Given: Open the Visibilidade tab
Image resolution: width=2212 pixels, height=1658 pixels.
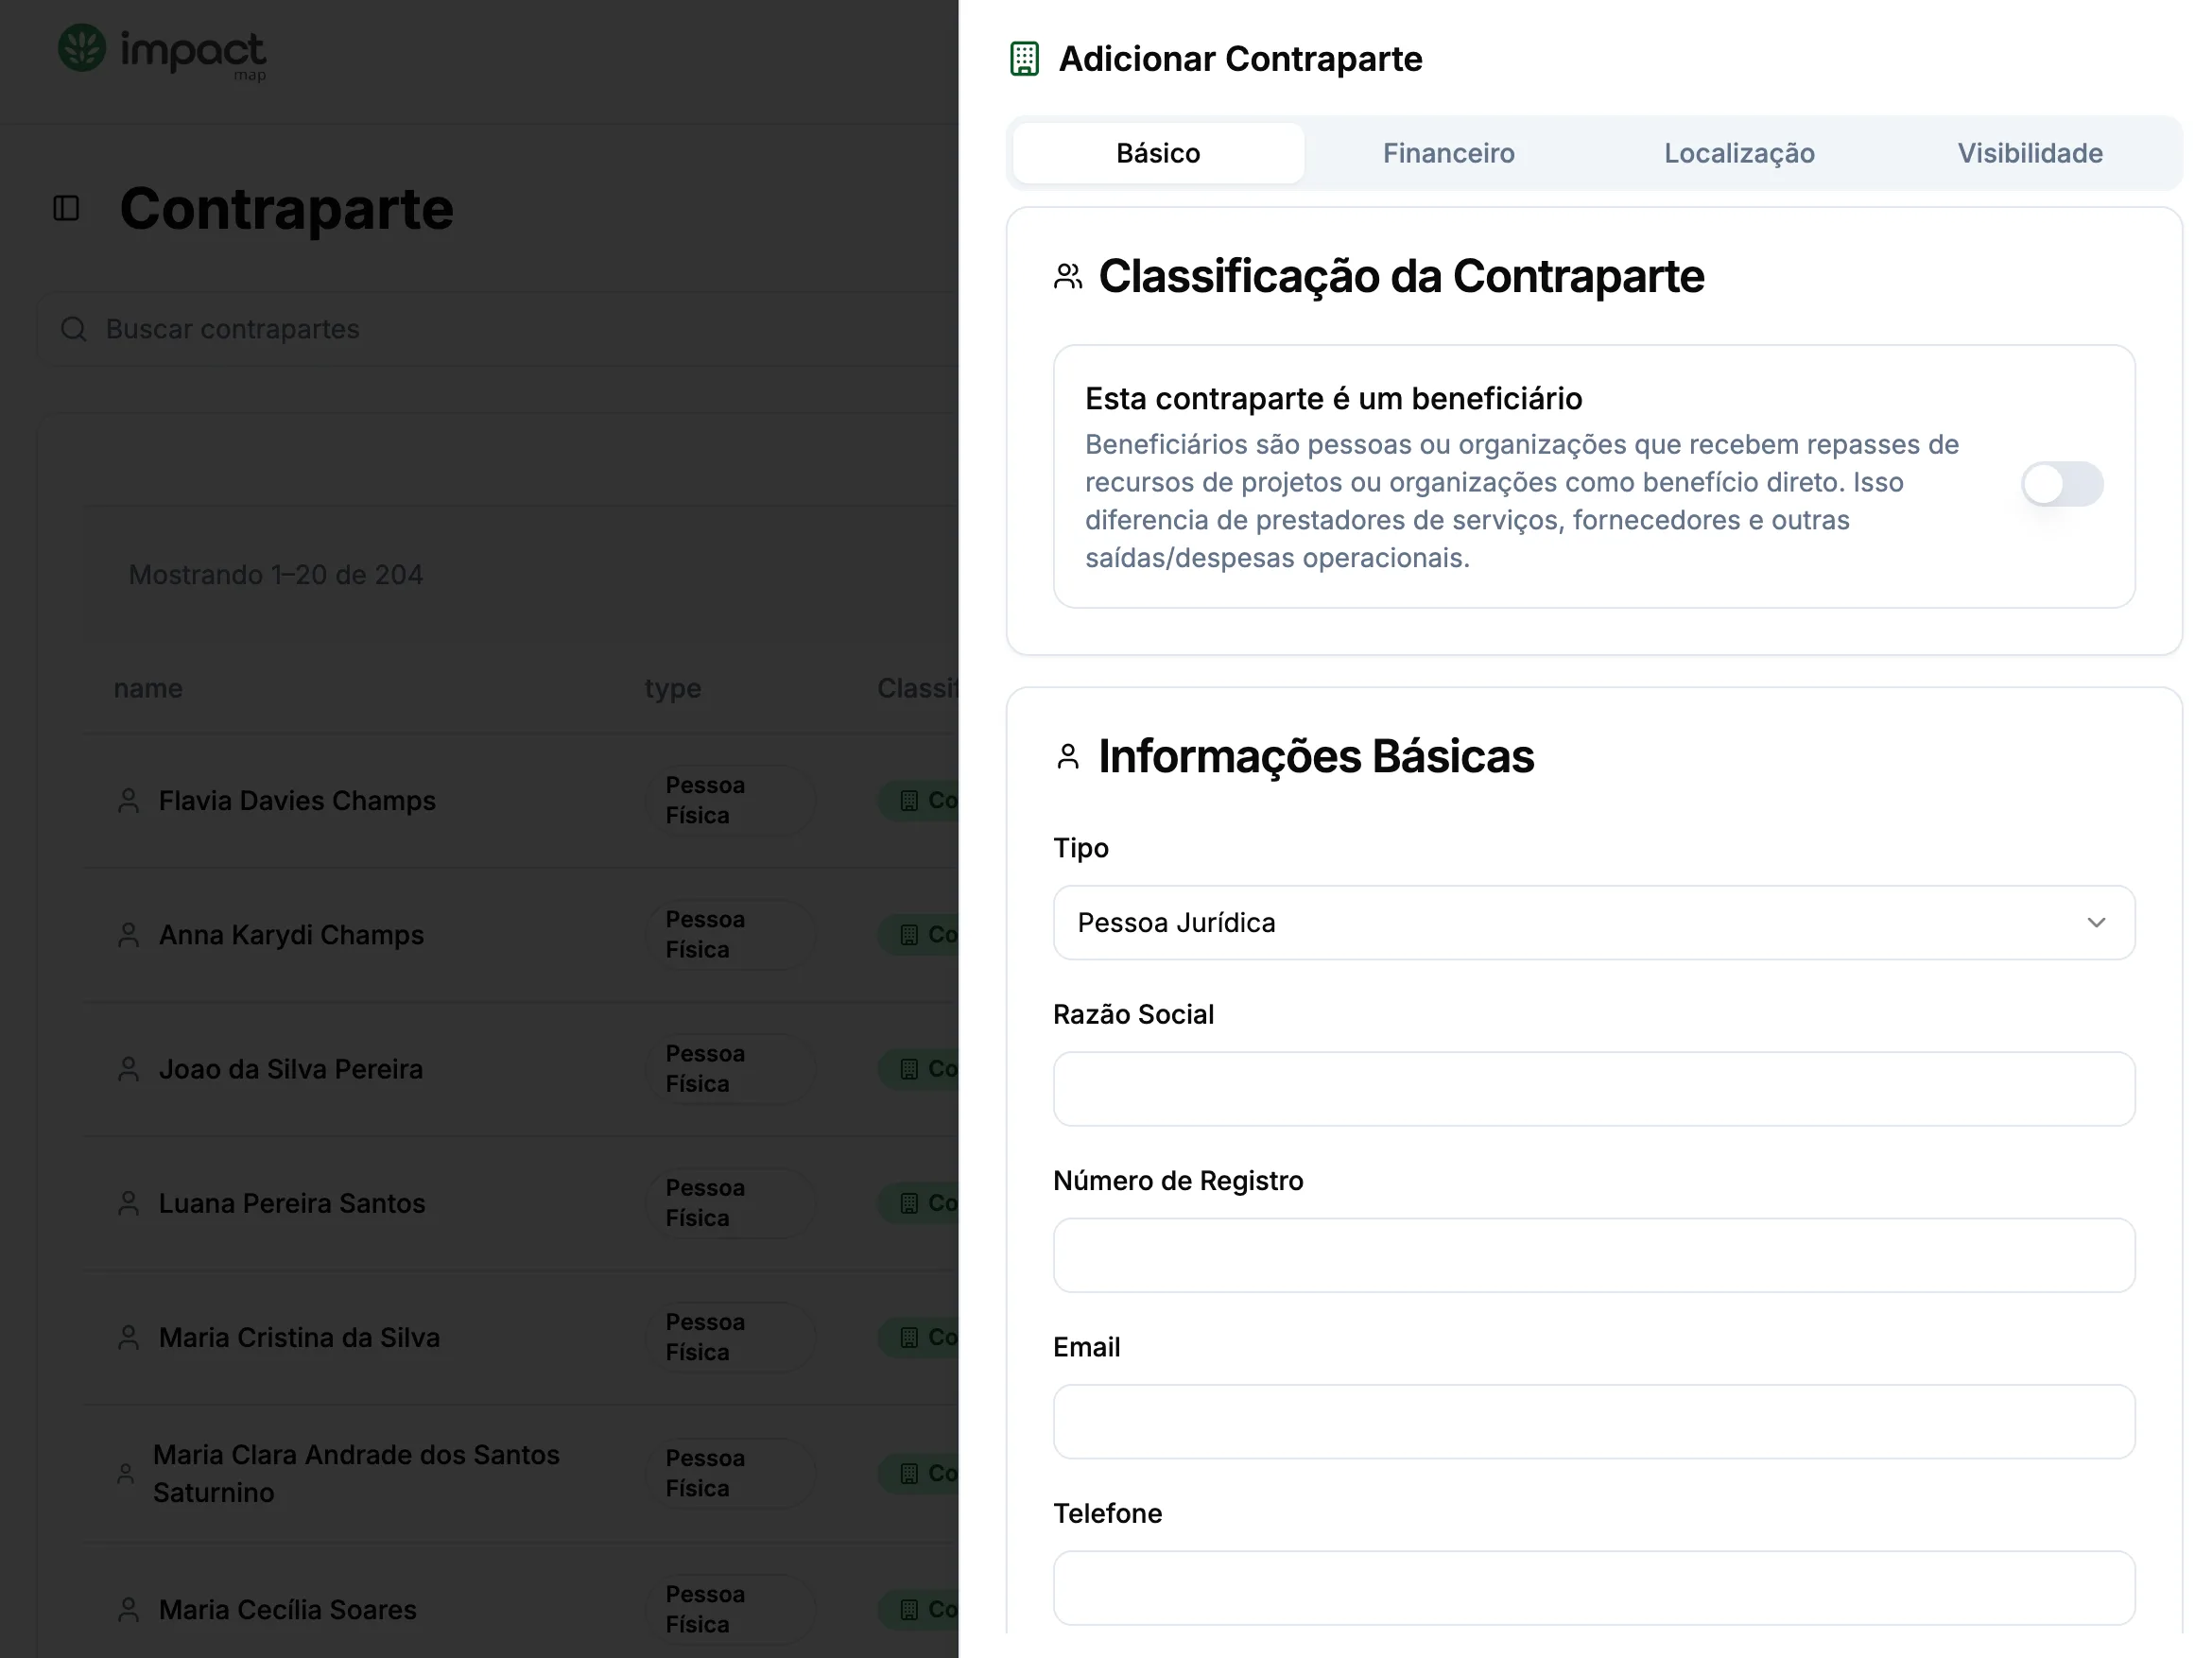Looking at the screenshot, I should (2030, 153).
